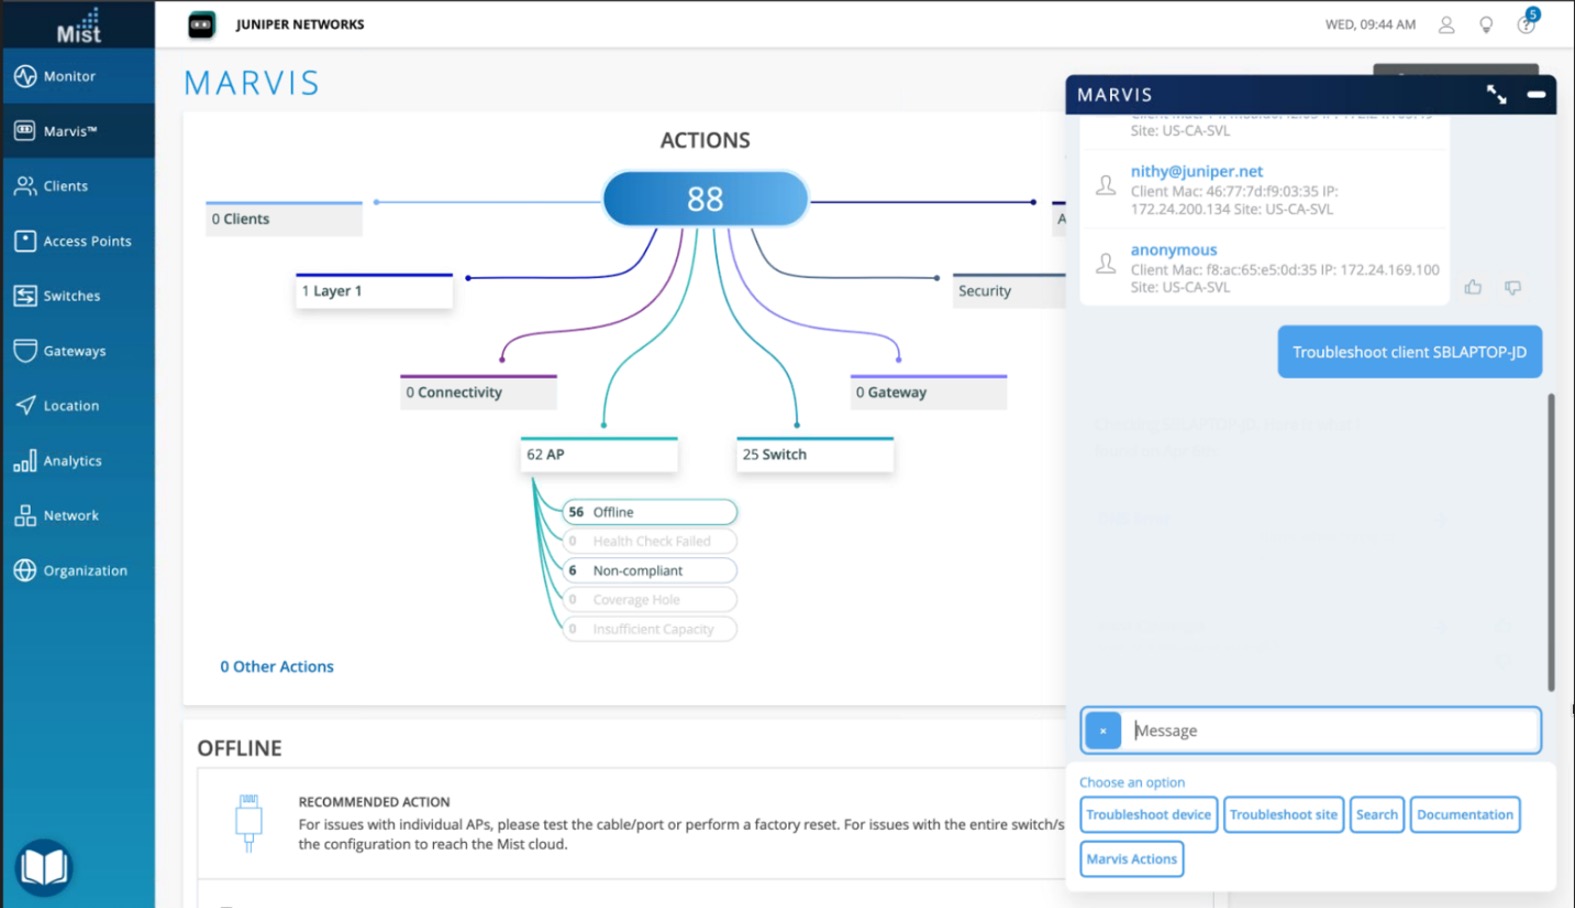Image resolution: width=1575 pixels, height=908 pixels.
Task: Open nithy@juniper.net client link
Action: [x=1196, y=171]
